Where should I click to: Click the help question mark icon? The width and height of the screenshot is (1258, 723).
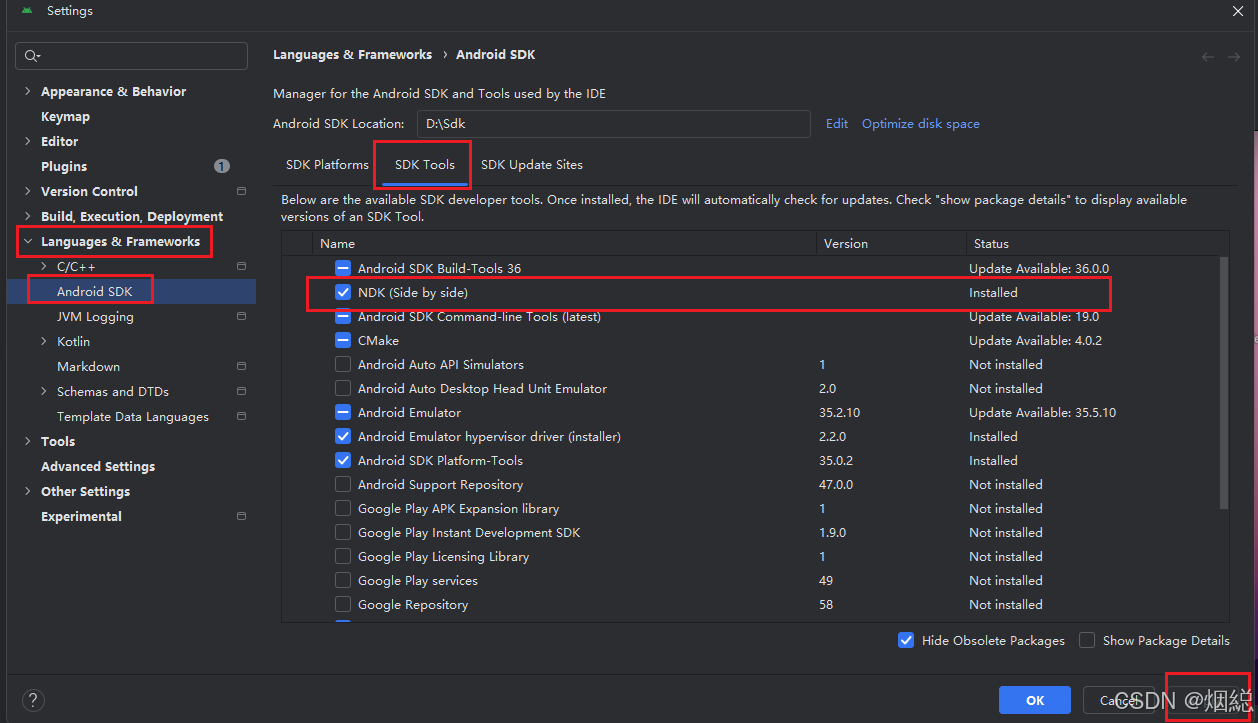33,700
